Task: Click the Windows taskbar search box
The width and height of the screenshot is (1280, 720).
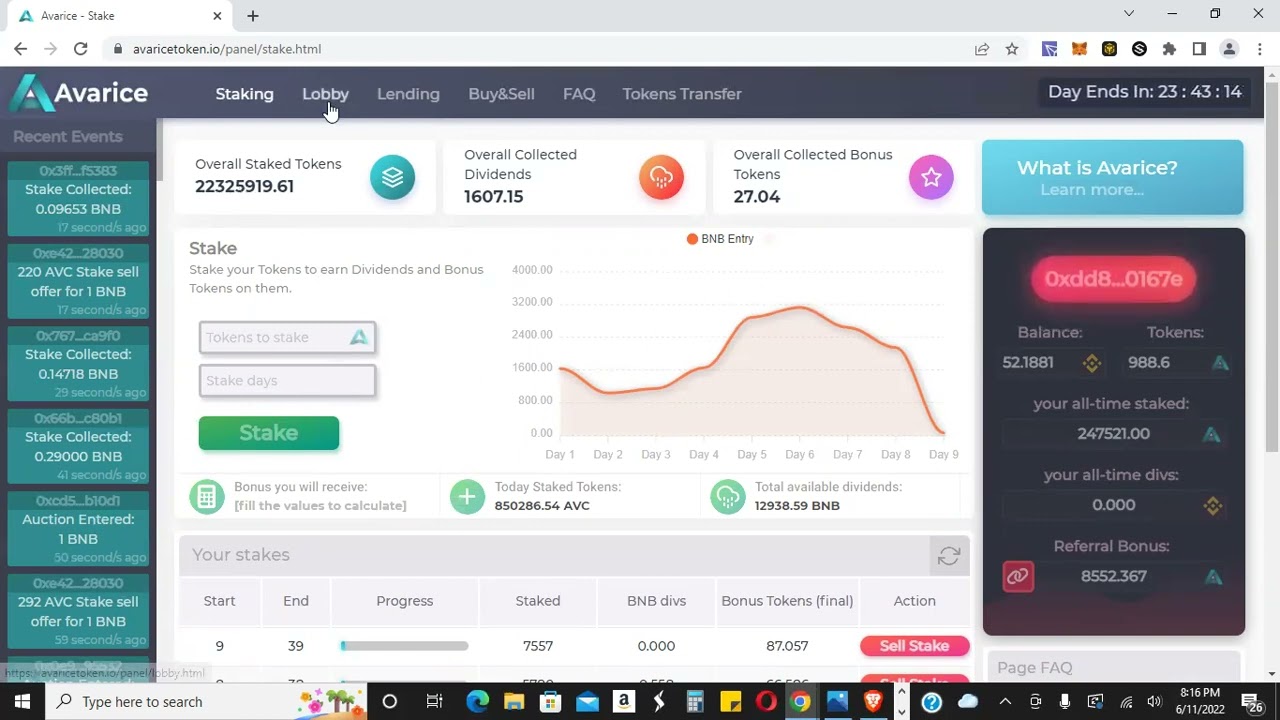Action: click(205, 701)
